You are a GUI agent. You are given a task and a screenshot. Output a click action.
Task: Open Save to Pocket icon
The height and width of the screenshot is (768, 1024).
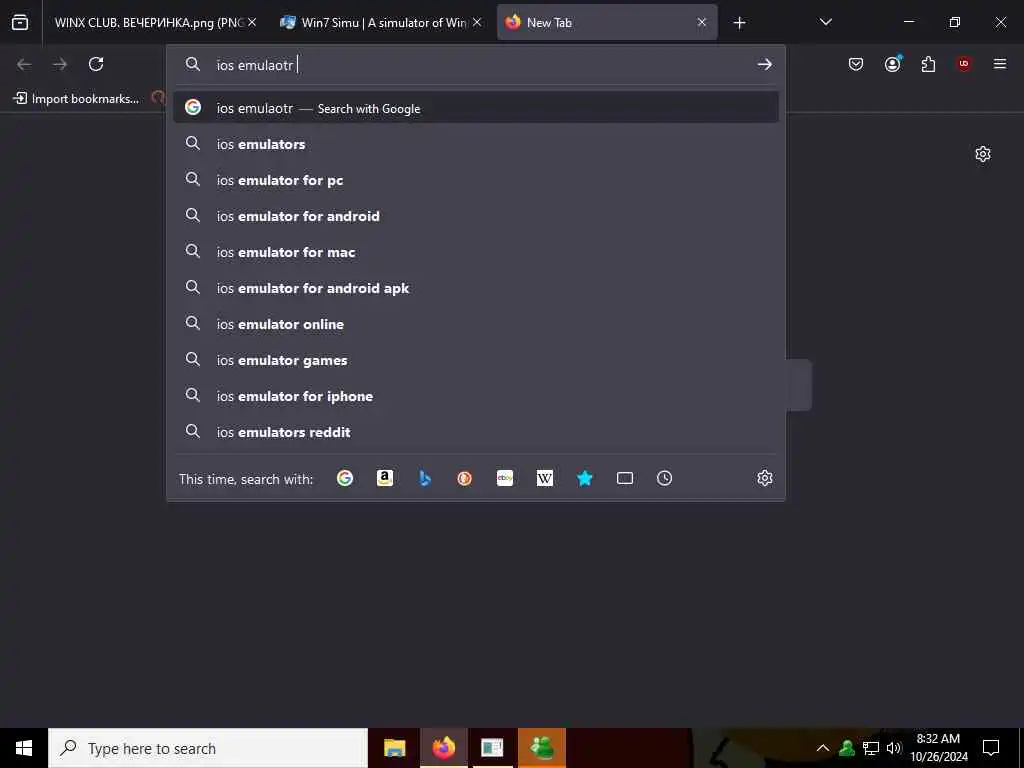click(856, 64)
